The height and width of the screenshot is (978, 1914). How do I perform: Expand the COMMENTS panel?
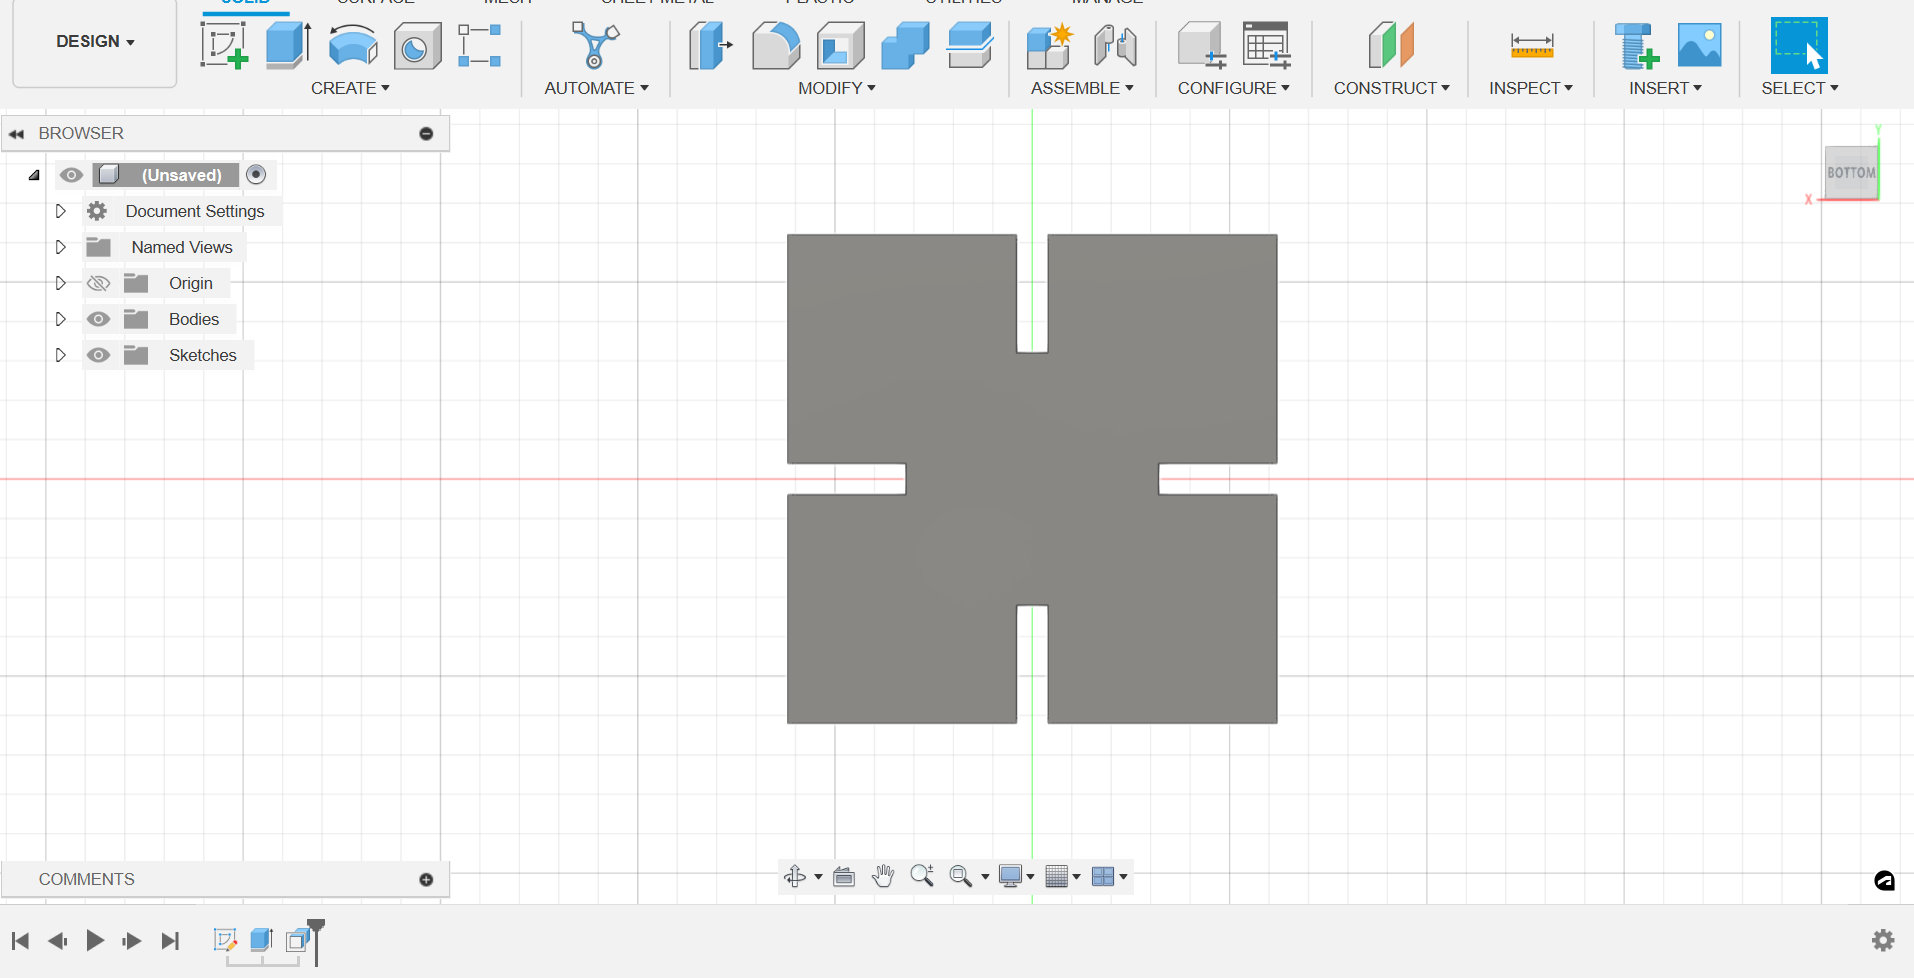pos(426,880)
